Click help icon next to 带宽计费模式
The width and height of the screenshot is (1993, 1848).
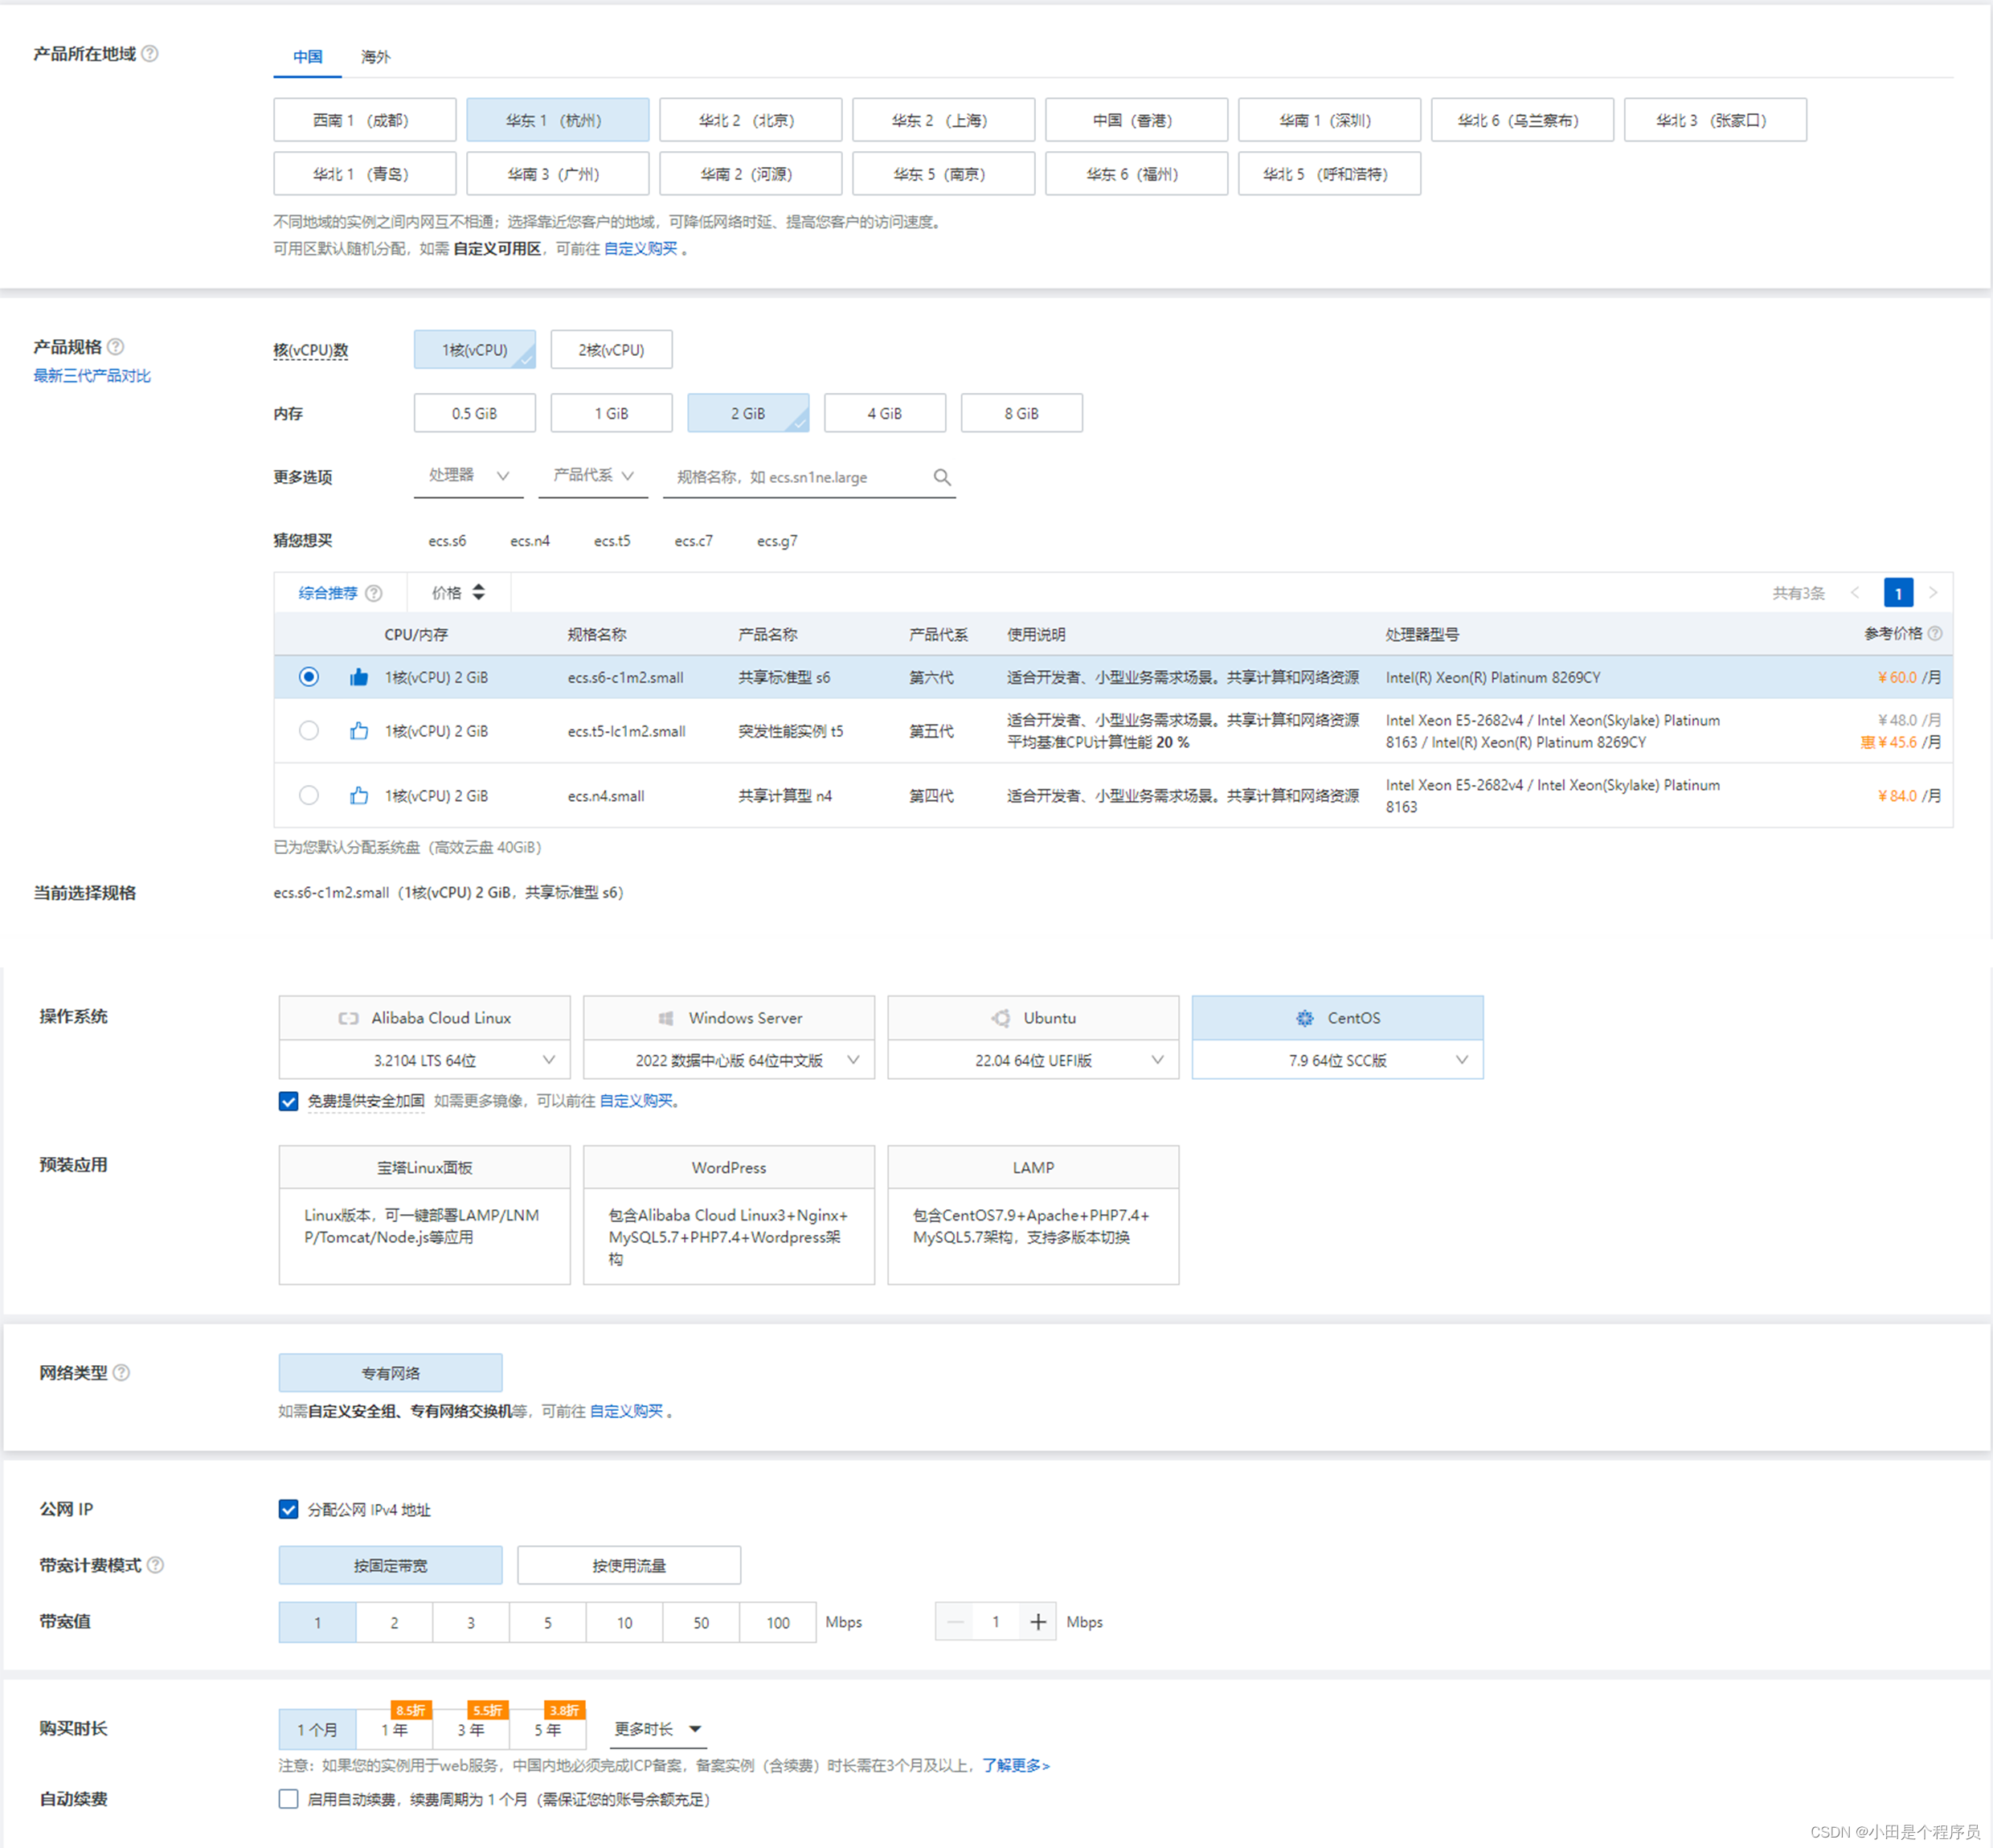[x=156, y=1565]
